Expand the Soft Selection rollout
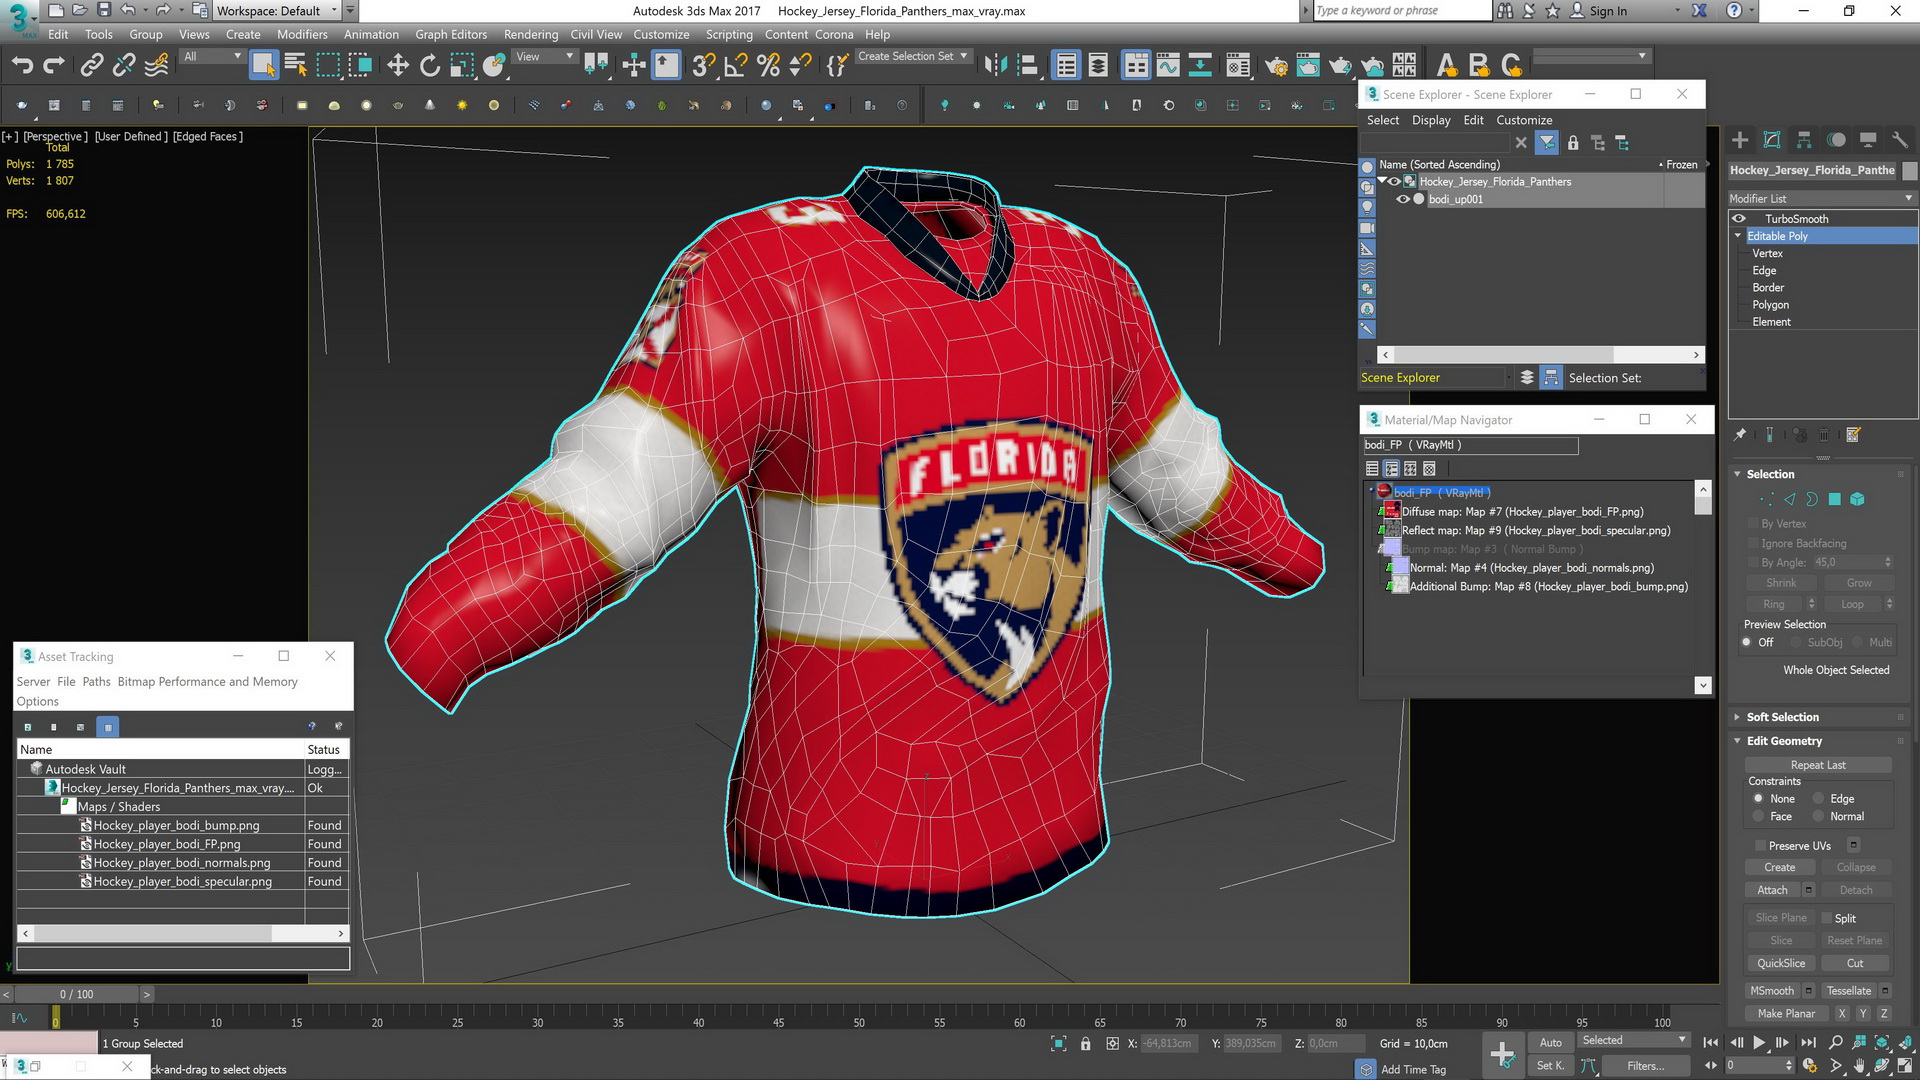Screen dimensions: 1920x1080 [1738, 717]
